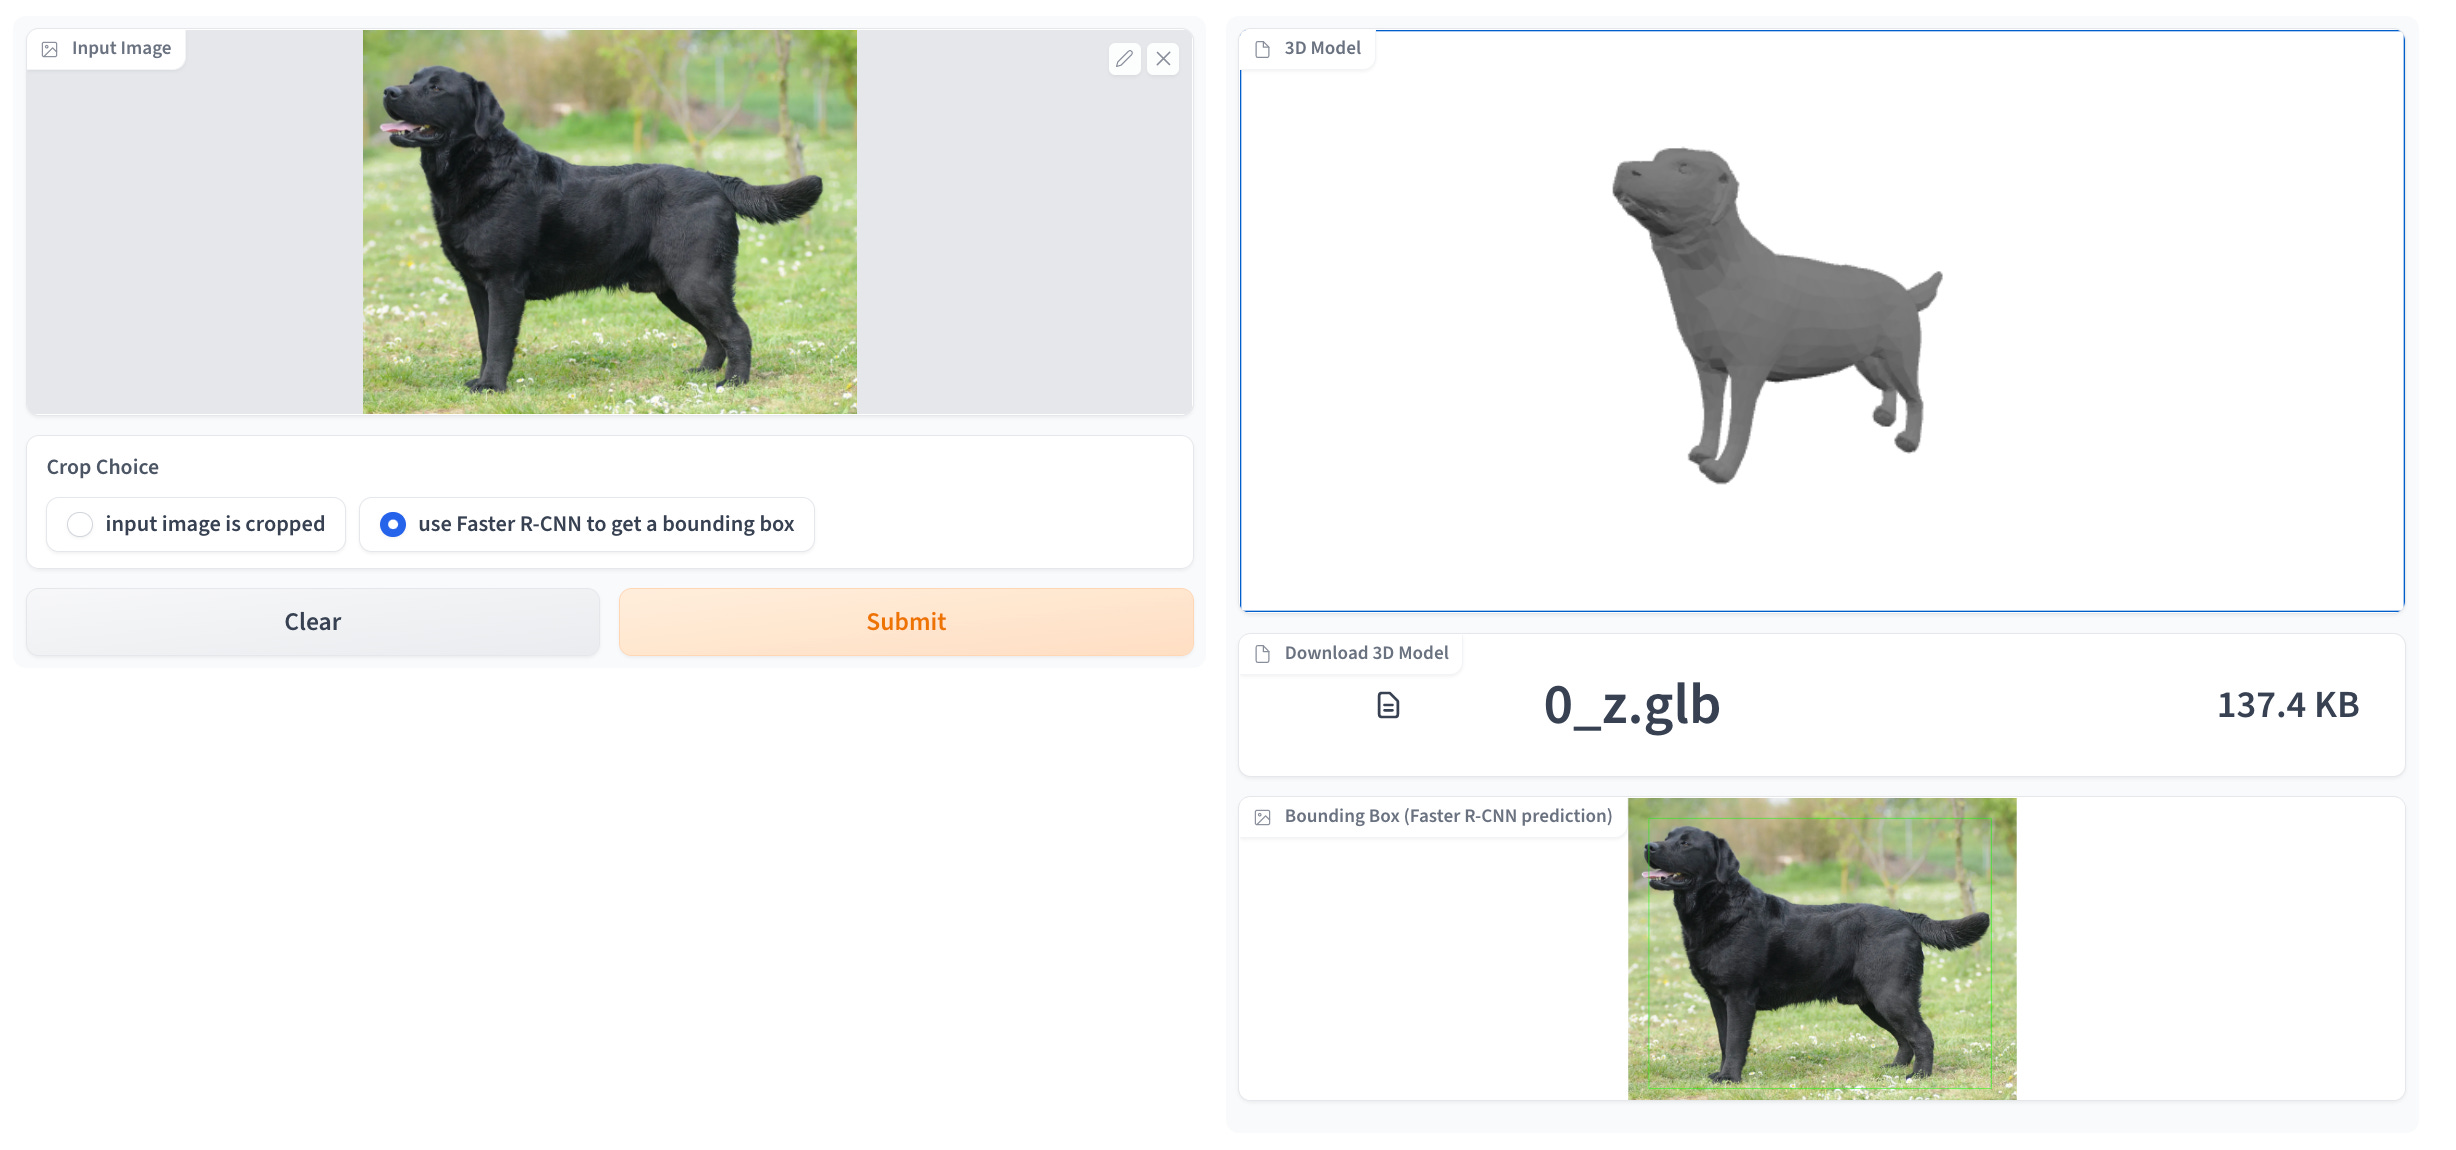Click the image icon beside Input Image label
The height and width of the screenshot is (1150, 2456).
[x=50, y=49]
